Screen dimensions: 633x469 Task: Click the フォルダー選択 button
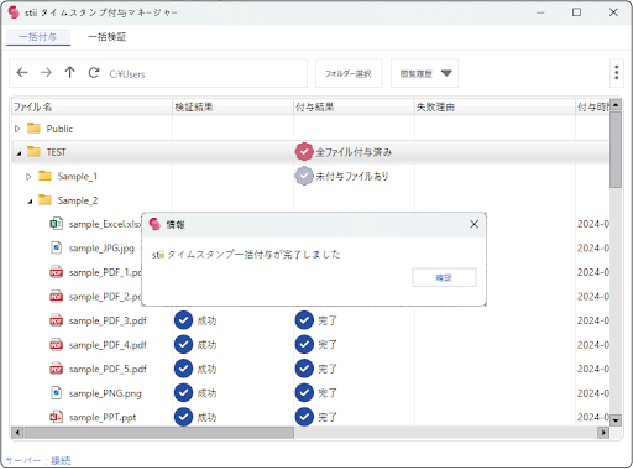349,73
